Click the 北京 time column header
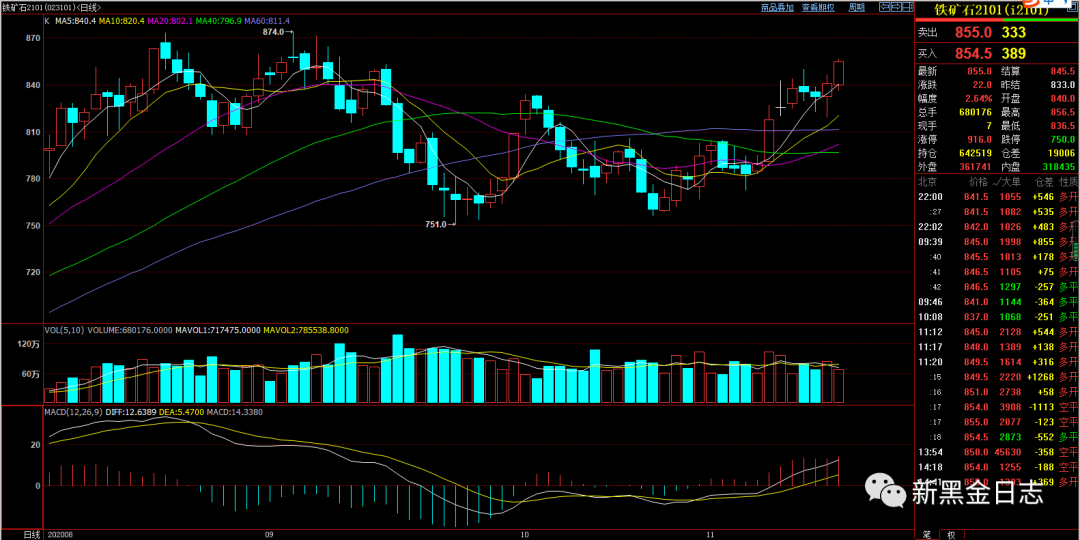The image size is (1080, 540). 927,182
